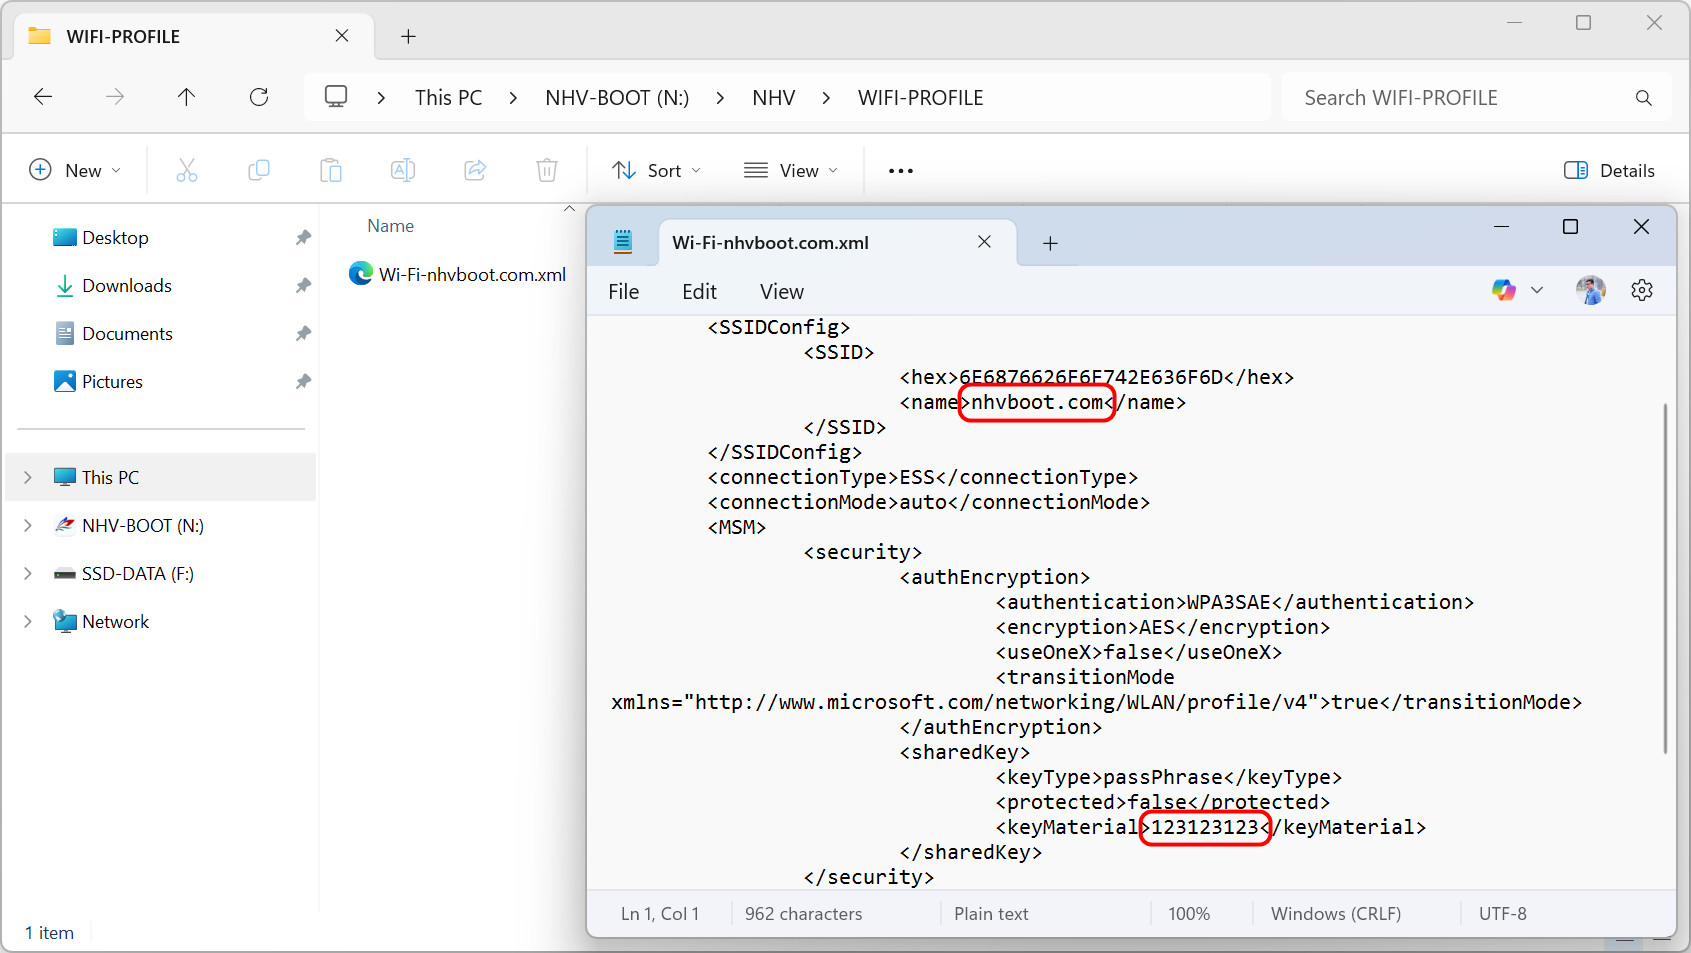This screenshot has height=953, width=1691.
Task: Toggle the Details pane
Action: pyautogui.click(x=1609, y=171)
